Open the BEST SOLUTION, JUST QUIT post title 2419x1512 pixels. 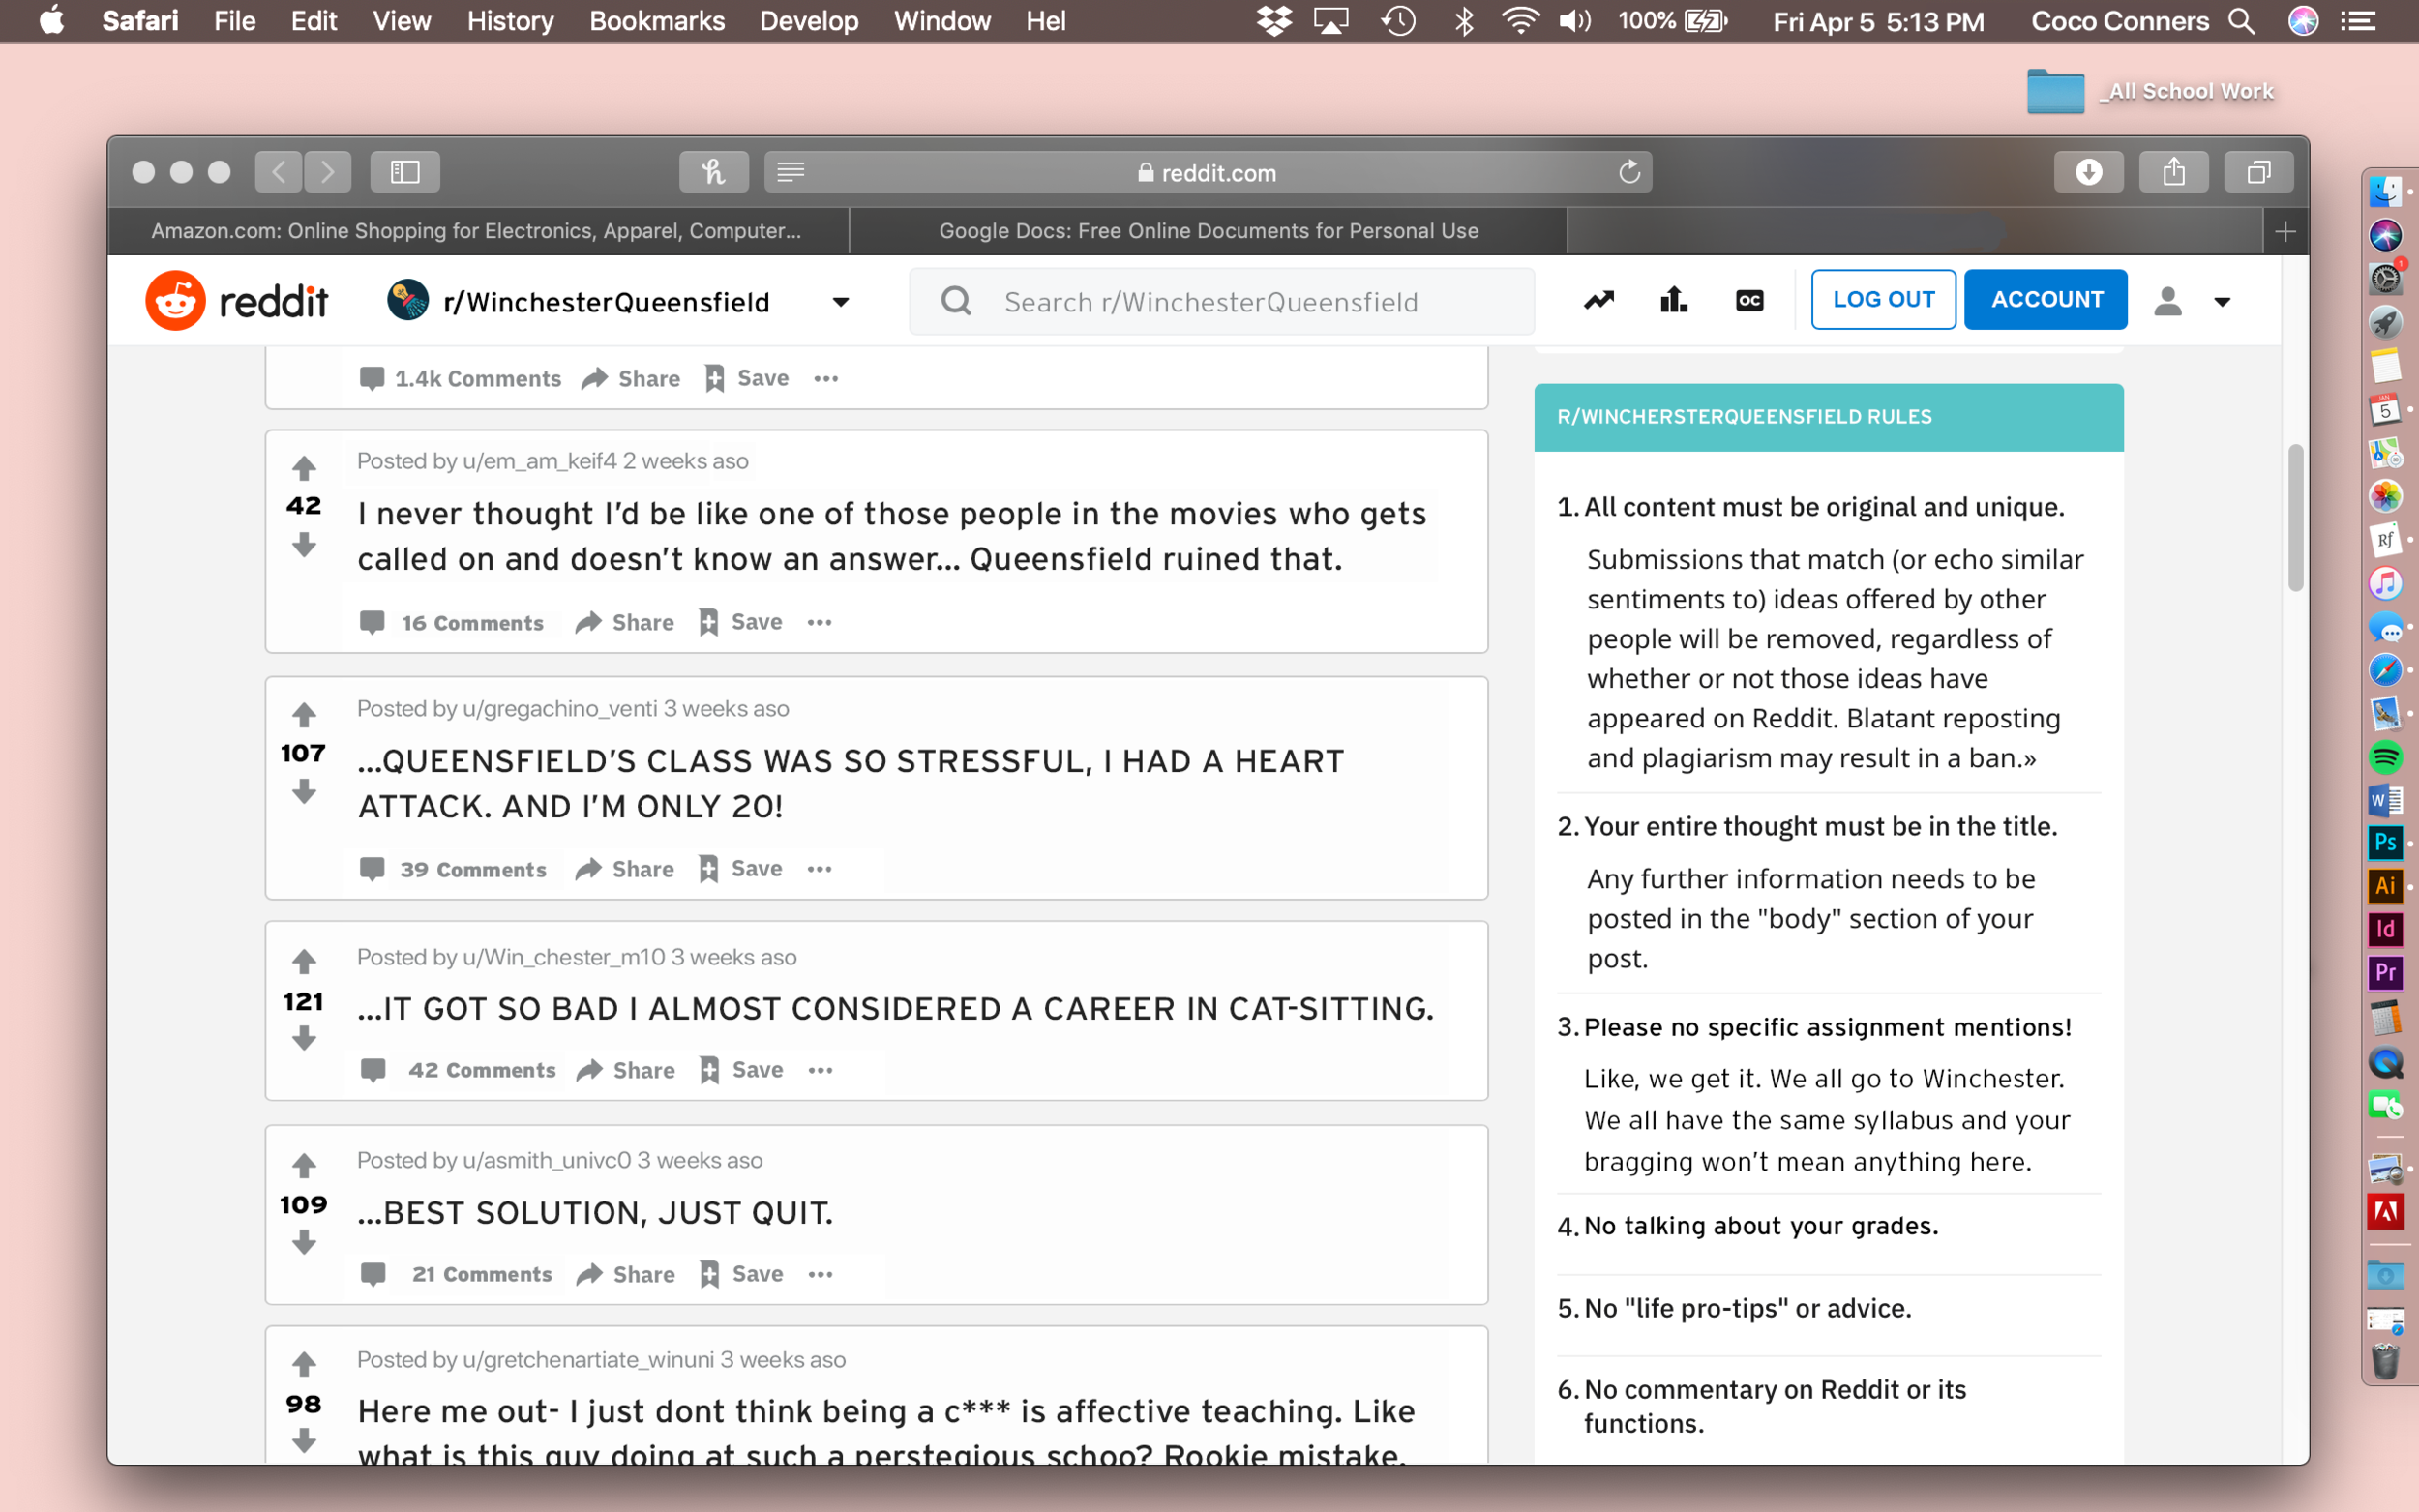pyautogui.click(x=595, y=1213)
